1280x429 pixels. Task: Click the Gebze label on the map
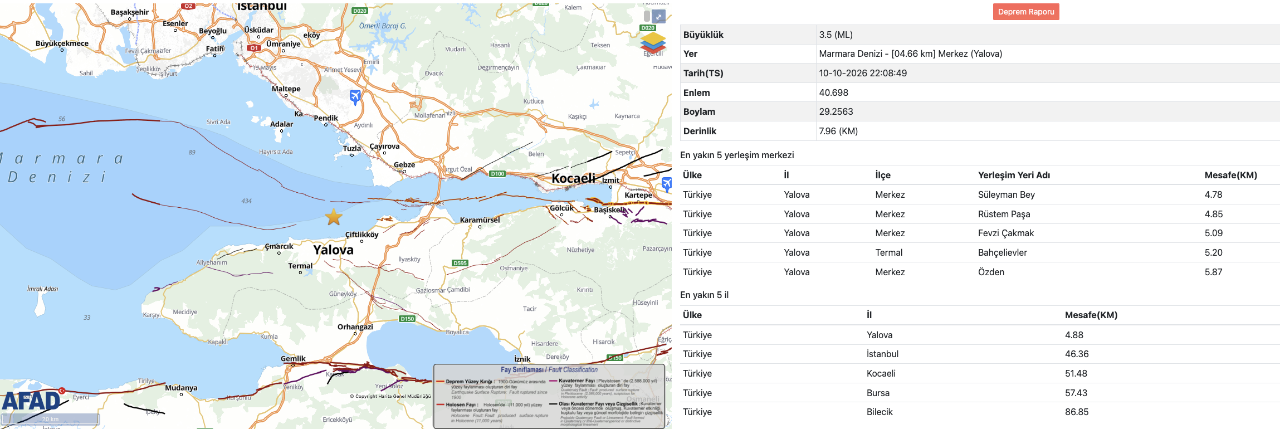tap(404, 164)
